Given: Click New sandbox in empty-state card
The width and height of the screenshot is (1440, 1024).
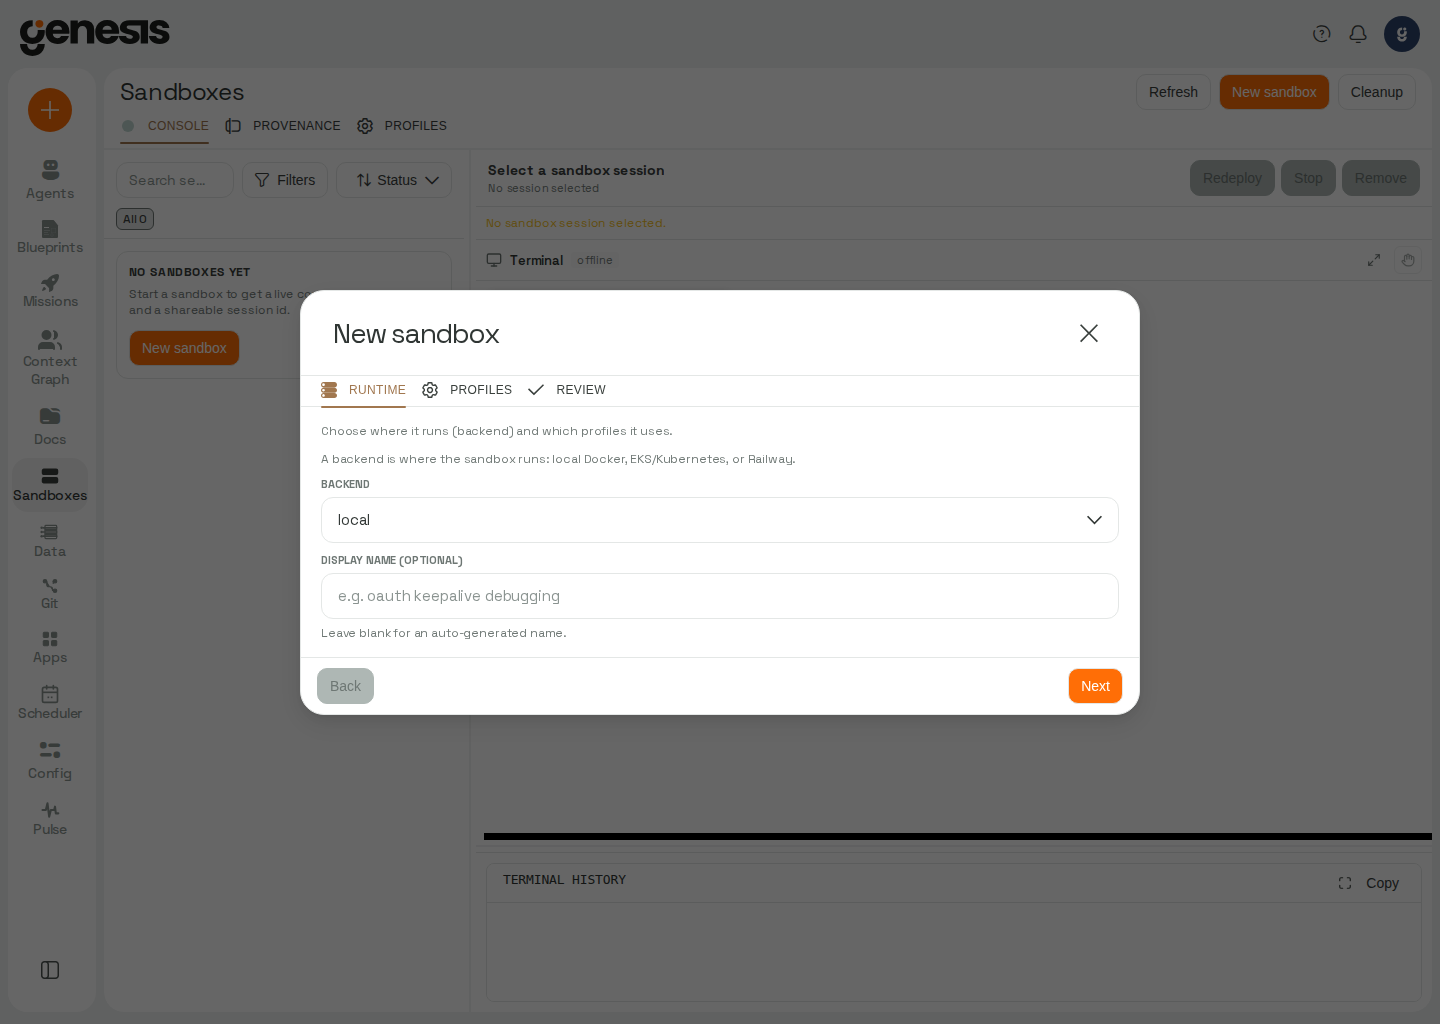Looking at the screenshot, I should [184, 348].
